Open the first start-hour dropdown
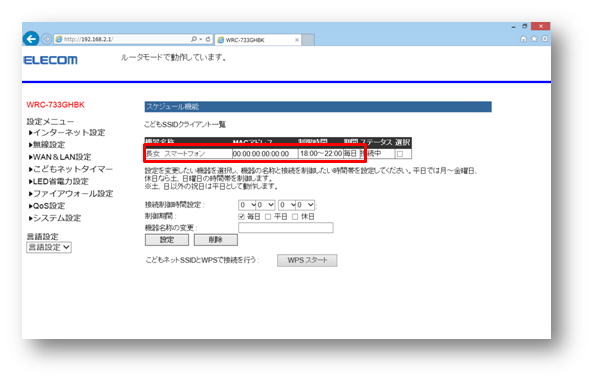Viewport: 593px width, 381px height. (247, 205)
